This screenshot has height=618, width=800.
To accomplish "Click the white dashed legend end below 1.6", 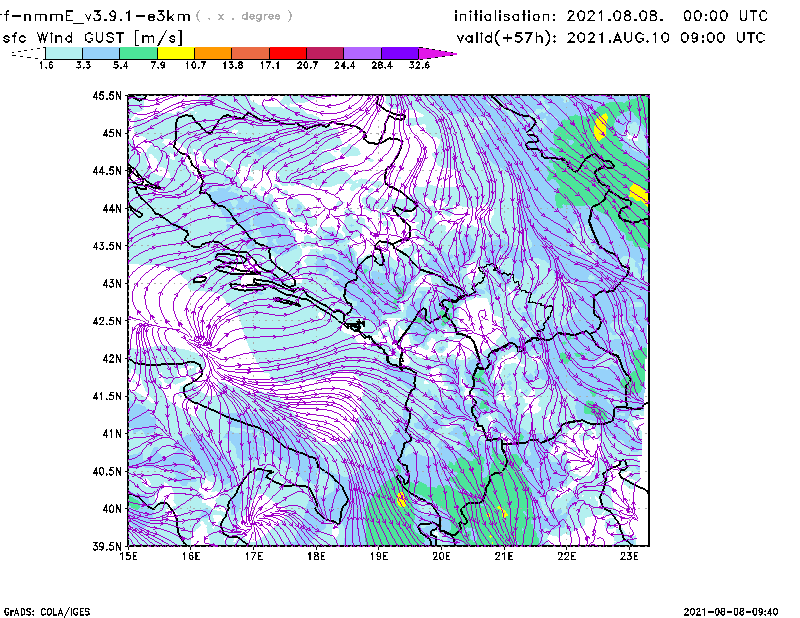I will [x=28, y=53].
